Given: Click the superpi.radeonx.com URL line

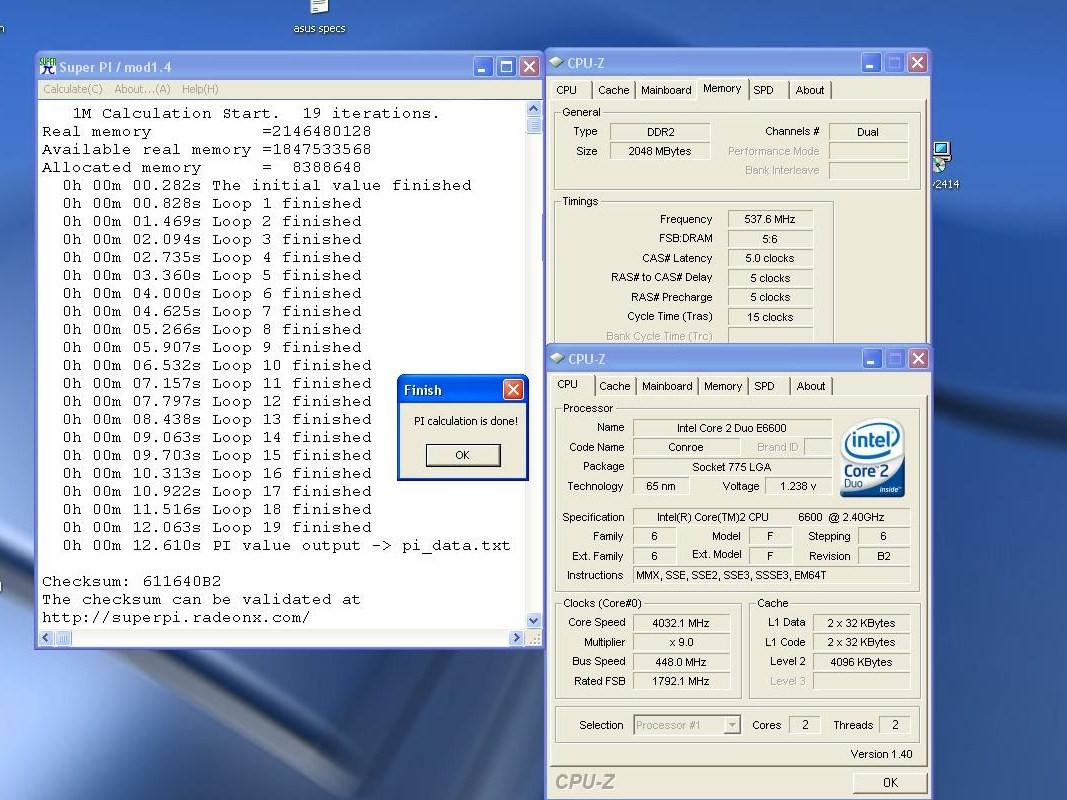Looking at the screenshot, I should pos(176,618).
